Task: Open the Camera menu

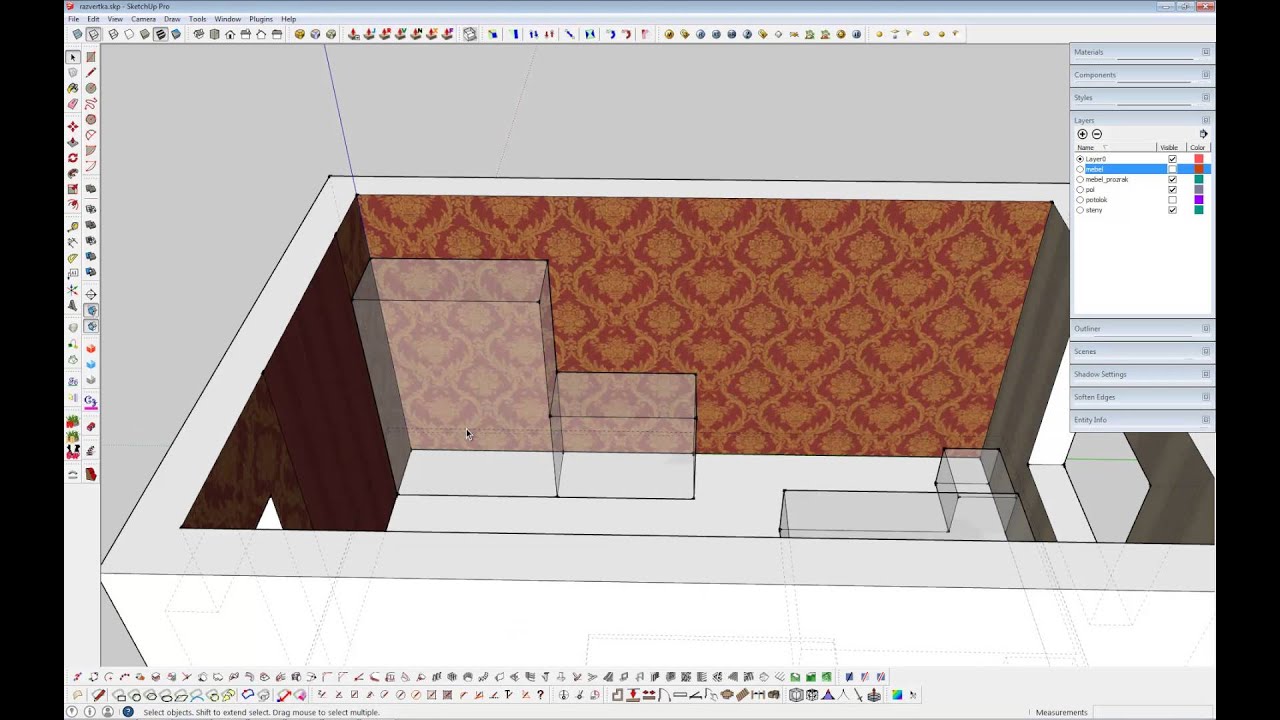Action: click(143, 19)
